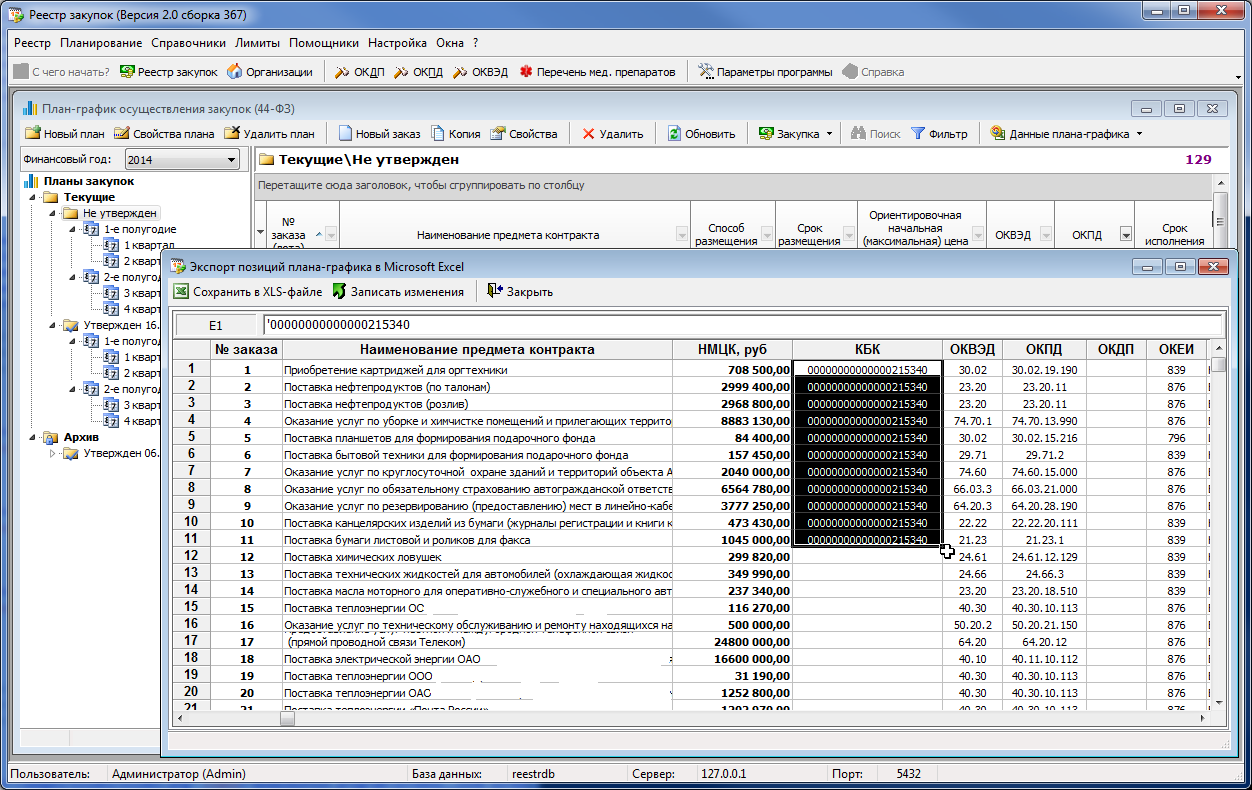Open the ОКВЭД classifier in the main toolbar
This screenshot has width=1252, height=790.
coord(481,72)
